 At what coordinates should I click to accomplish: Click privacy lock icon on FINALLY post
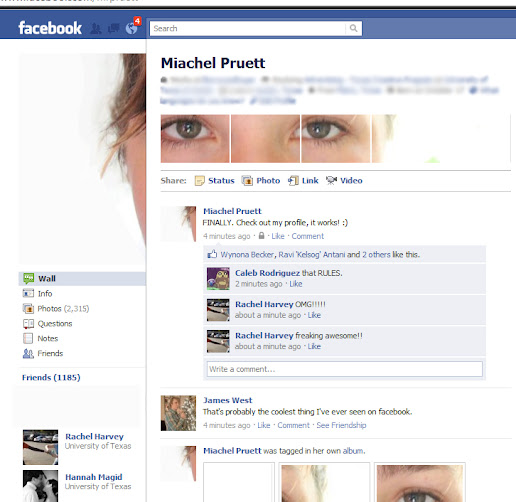(x=261, y=236)
